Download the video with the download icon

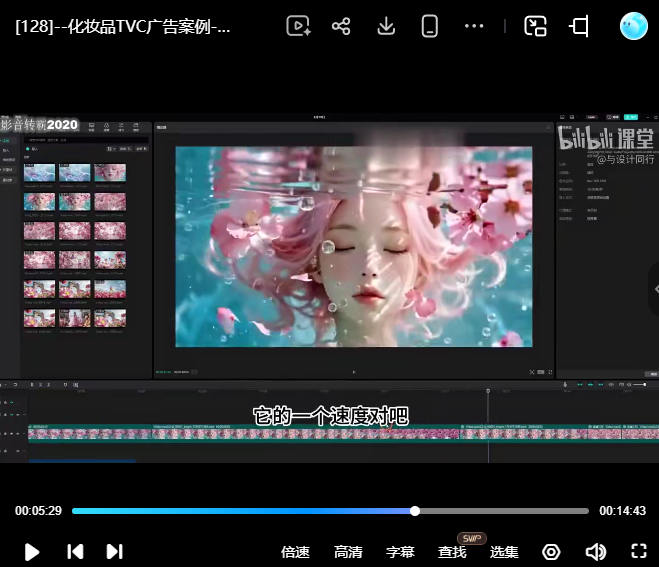click(386, 26)
